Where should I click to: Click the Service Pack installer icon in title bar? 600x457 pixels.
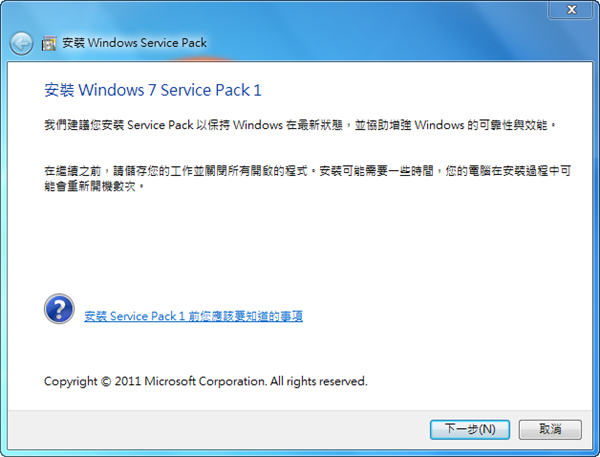[x=49, y=44]
